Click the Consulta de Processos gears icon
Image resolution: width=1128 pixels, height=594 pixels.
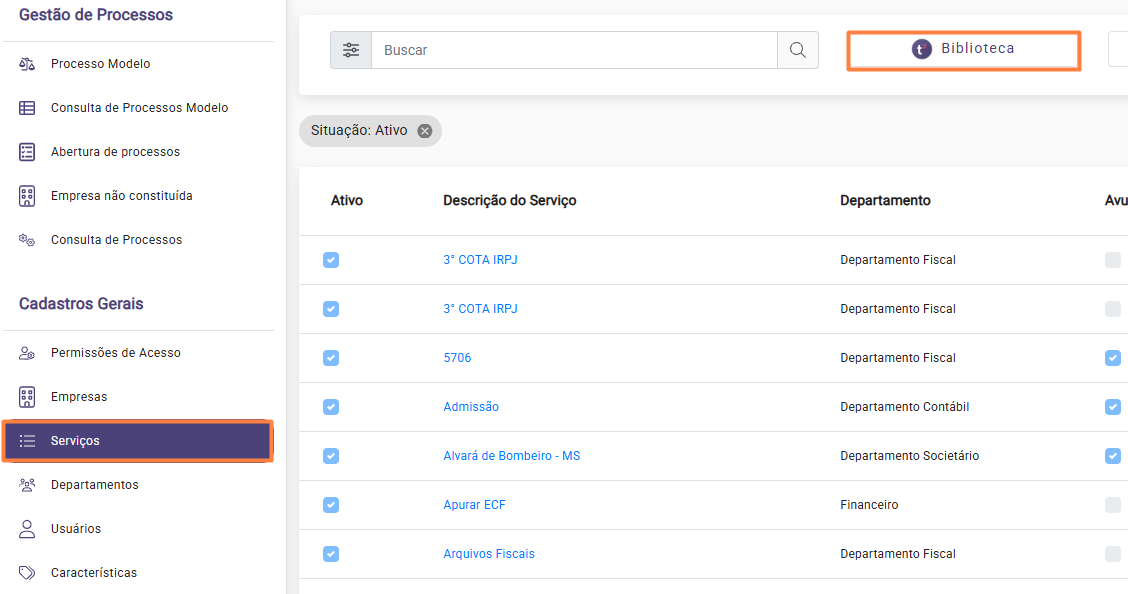27,240
